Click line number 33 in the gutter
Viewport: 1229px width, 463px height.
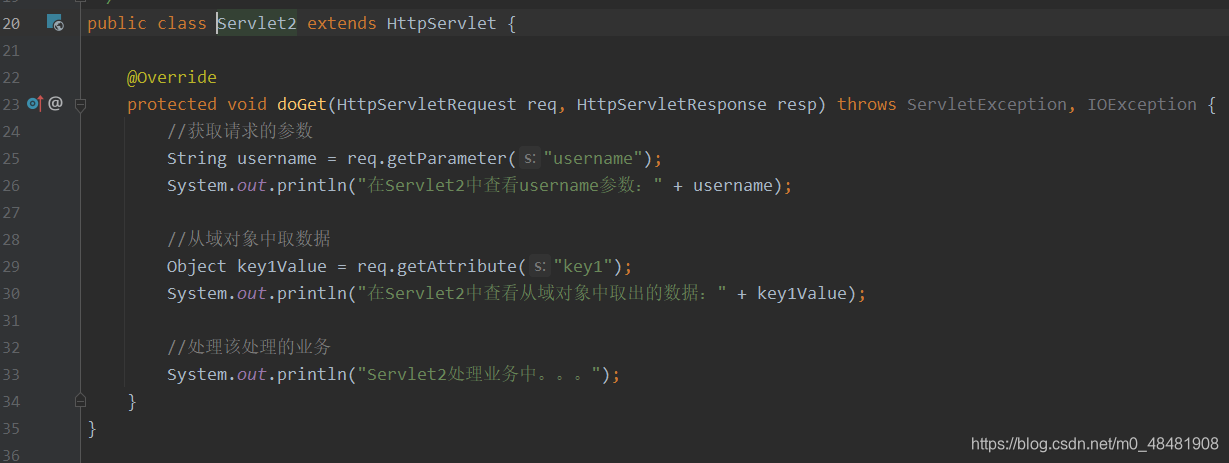coord(11,374)
